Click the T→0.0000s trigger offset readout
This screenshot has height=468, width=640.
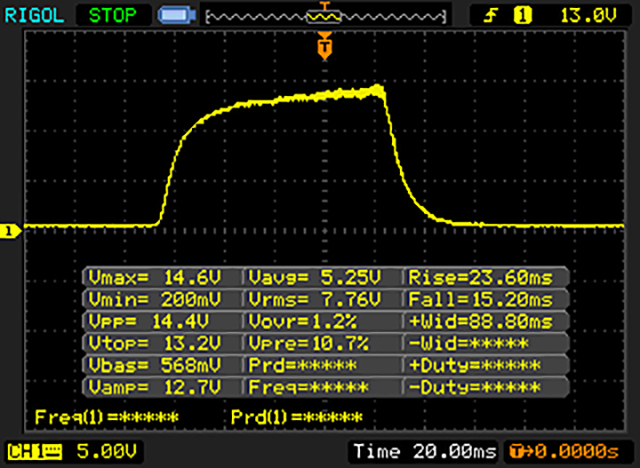click(564, 452)
